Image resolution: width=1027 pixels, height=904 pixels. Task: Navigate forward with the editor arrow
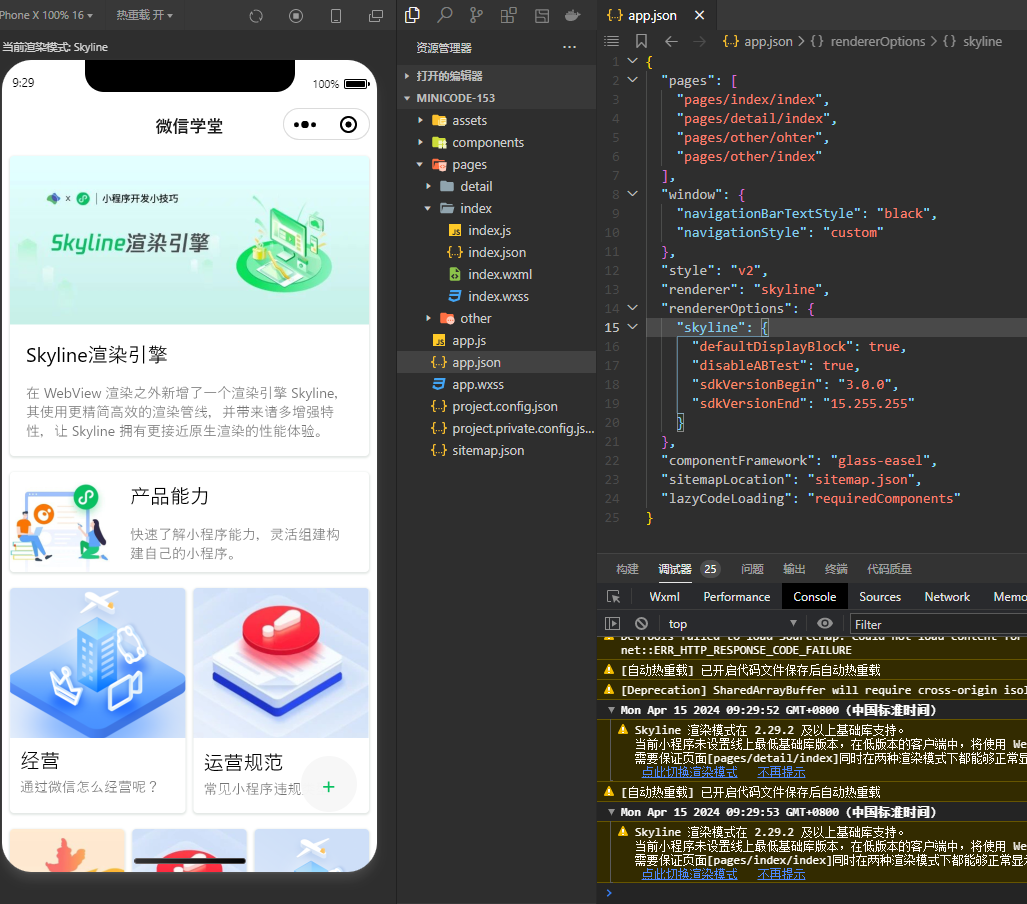coord(699,41)
